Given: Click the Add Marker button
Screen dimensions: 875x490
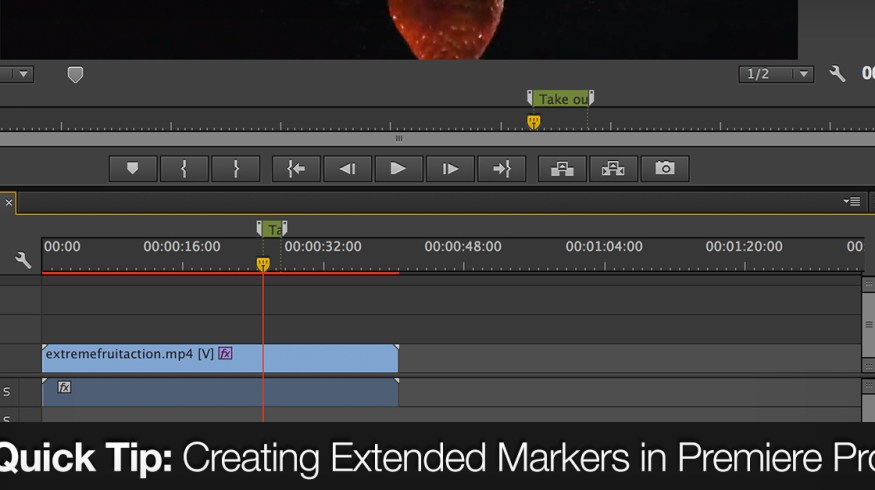Looking at the screenshot, I should tap(133, 169).
